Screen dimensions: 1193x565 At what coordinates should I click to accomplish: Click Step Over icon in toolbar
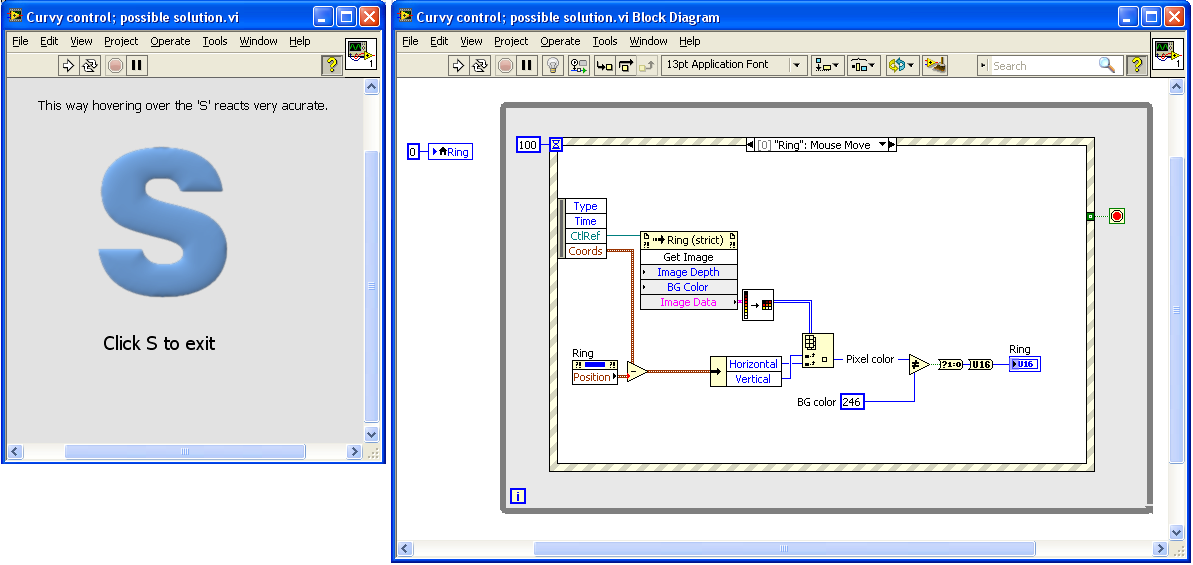pos(626,65)
